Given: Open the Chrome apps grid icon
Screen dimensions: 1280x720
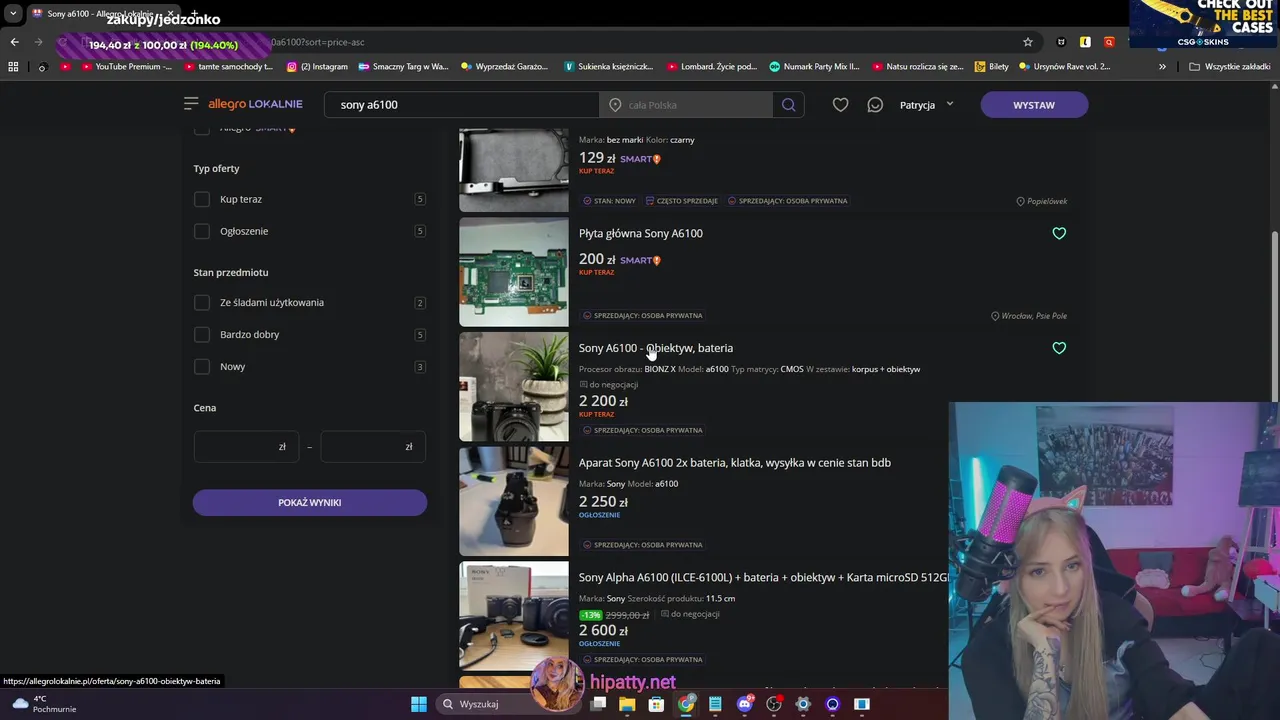Looking at the screenshot, I should coord(13,67).
